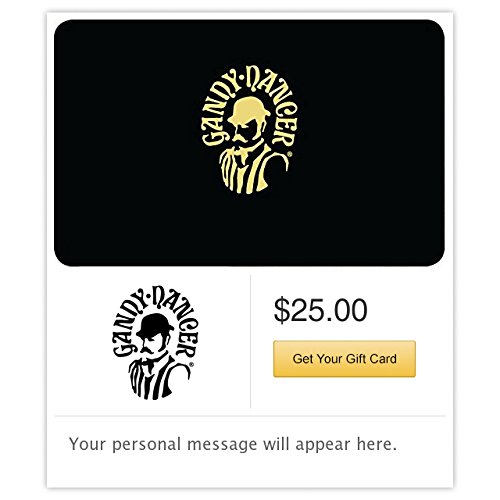Screen dimensions: 500x500
Task: Click the Get Your Gift Card button
Action: [344, 359]
